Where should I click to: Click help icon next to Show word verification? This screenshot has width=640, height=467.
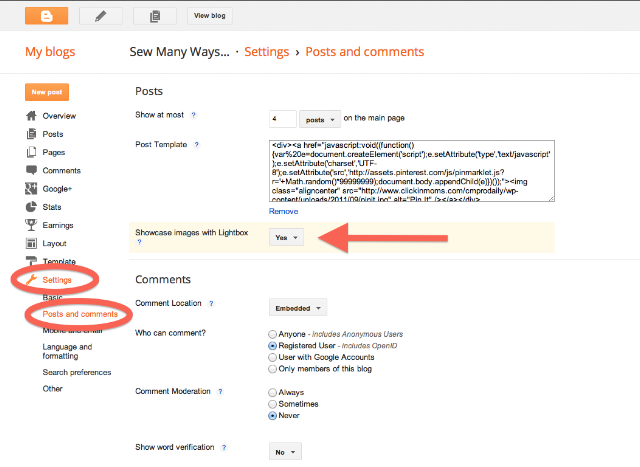click(x=224, y=447)
